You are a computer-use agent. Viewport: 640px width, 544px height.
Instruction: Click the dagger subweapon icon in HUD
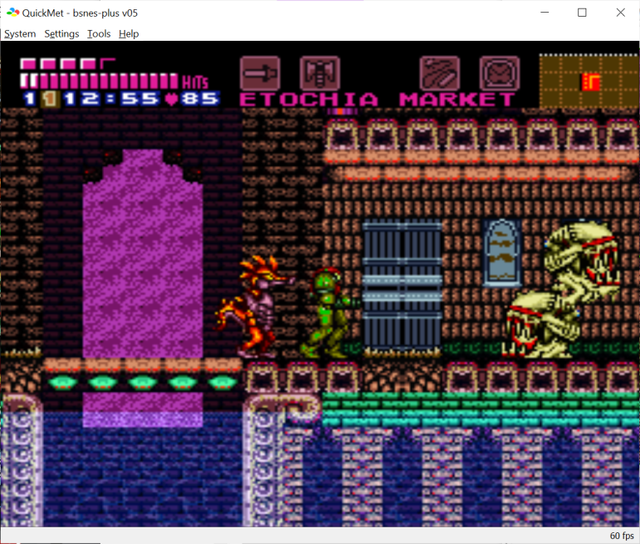[x=260, y=73]
